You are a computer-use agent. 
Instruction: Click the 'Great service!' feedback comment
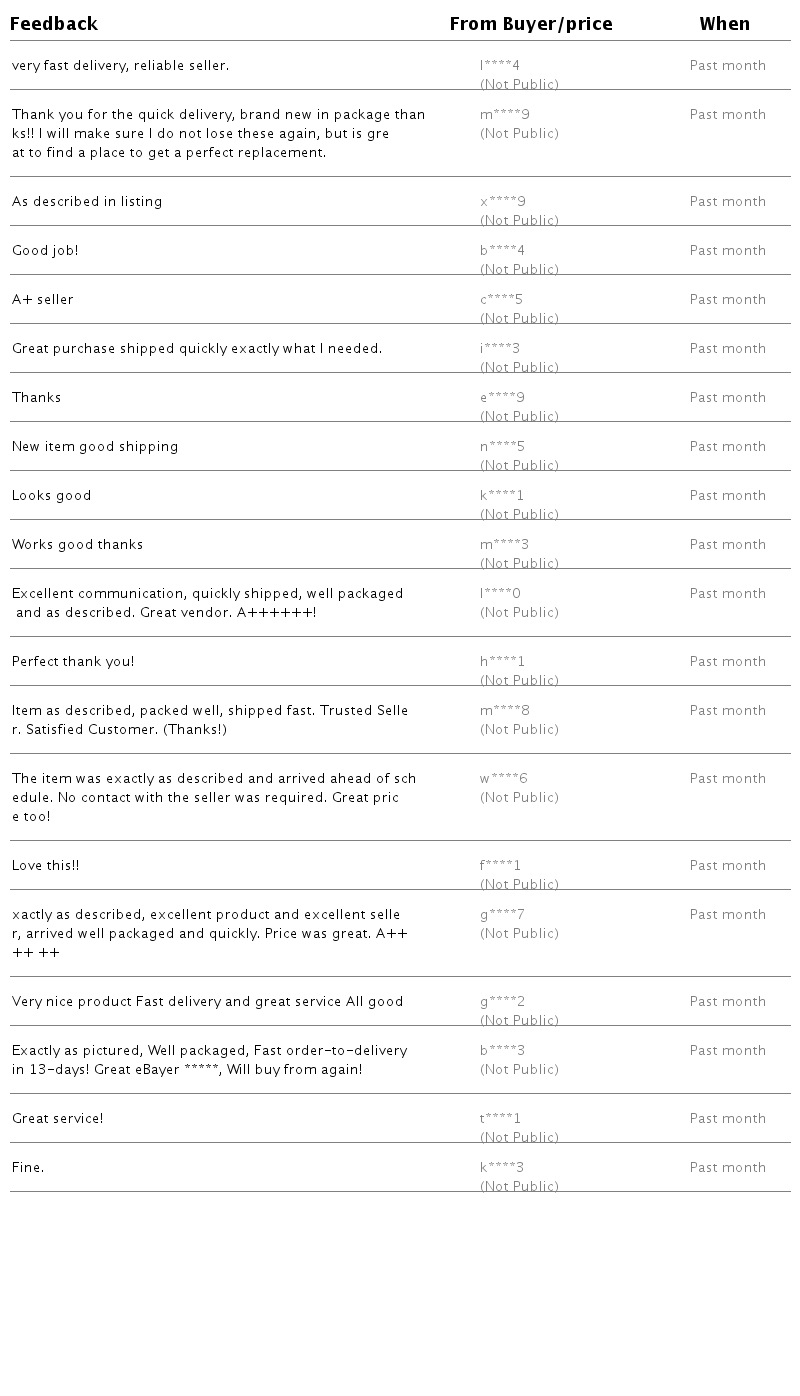(x=58, y=1119)
